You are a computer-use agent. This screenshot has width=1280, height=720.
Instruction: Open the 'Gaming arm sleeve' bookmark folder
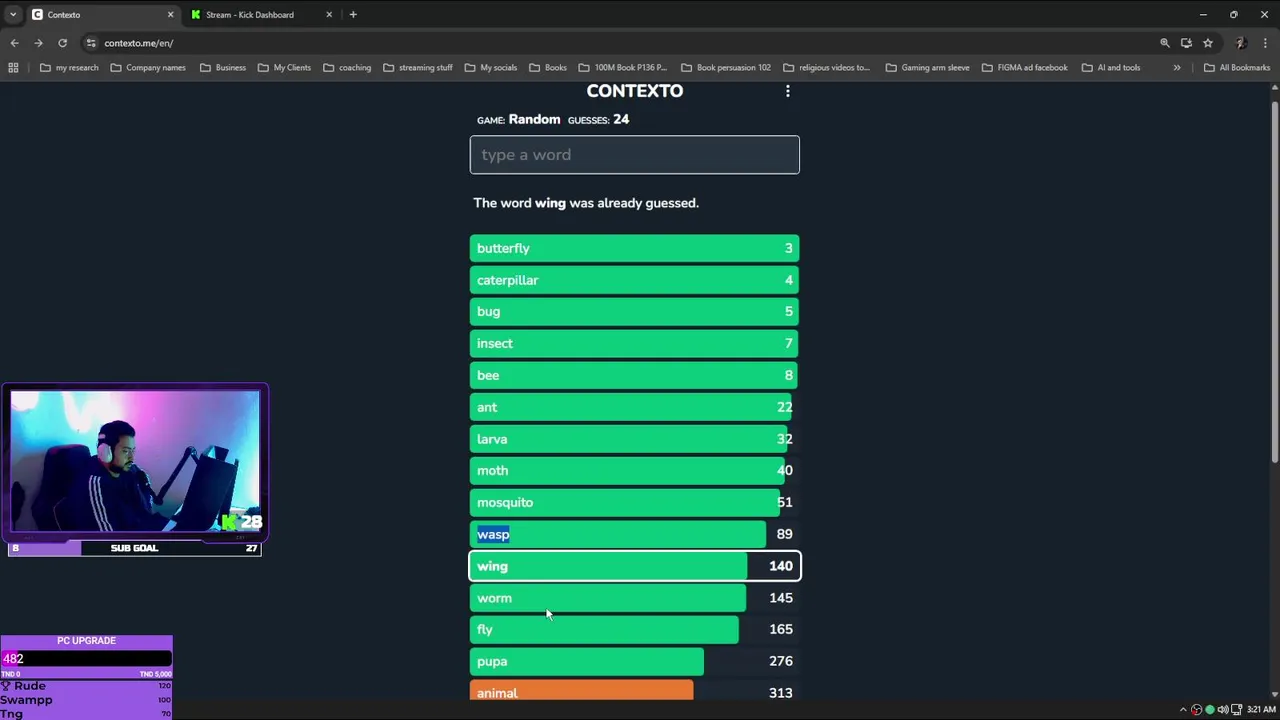click(927, 68)
